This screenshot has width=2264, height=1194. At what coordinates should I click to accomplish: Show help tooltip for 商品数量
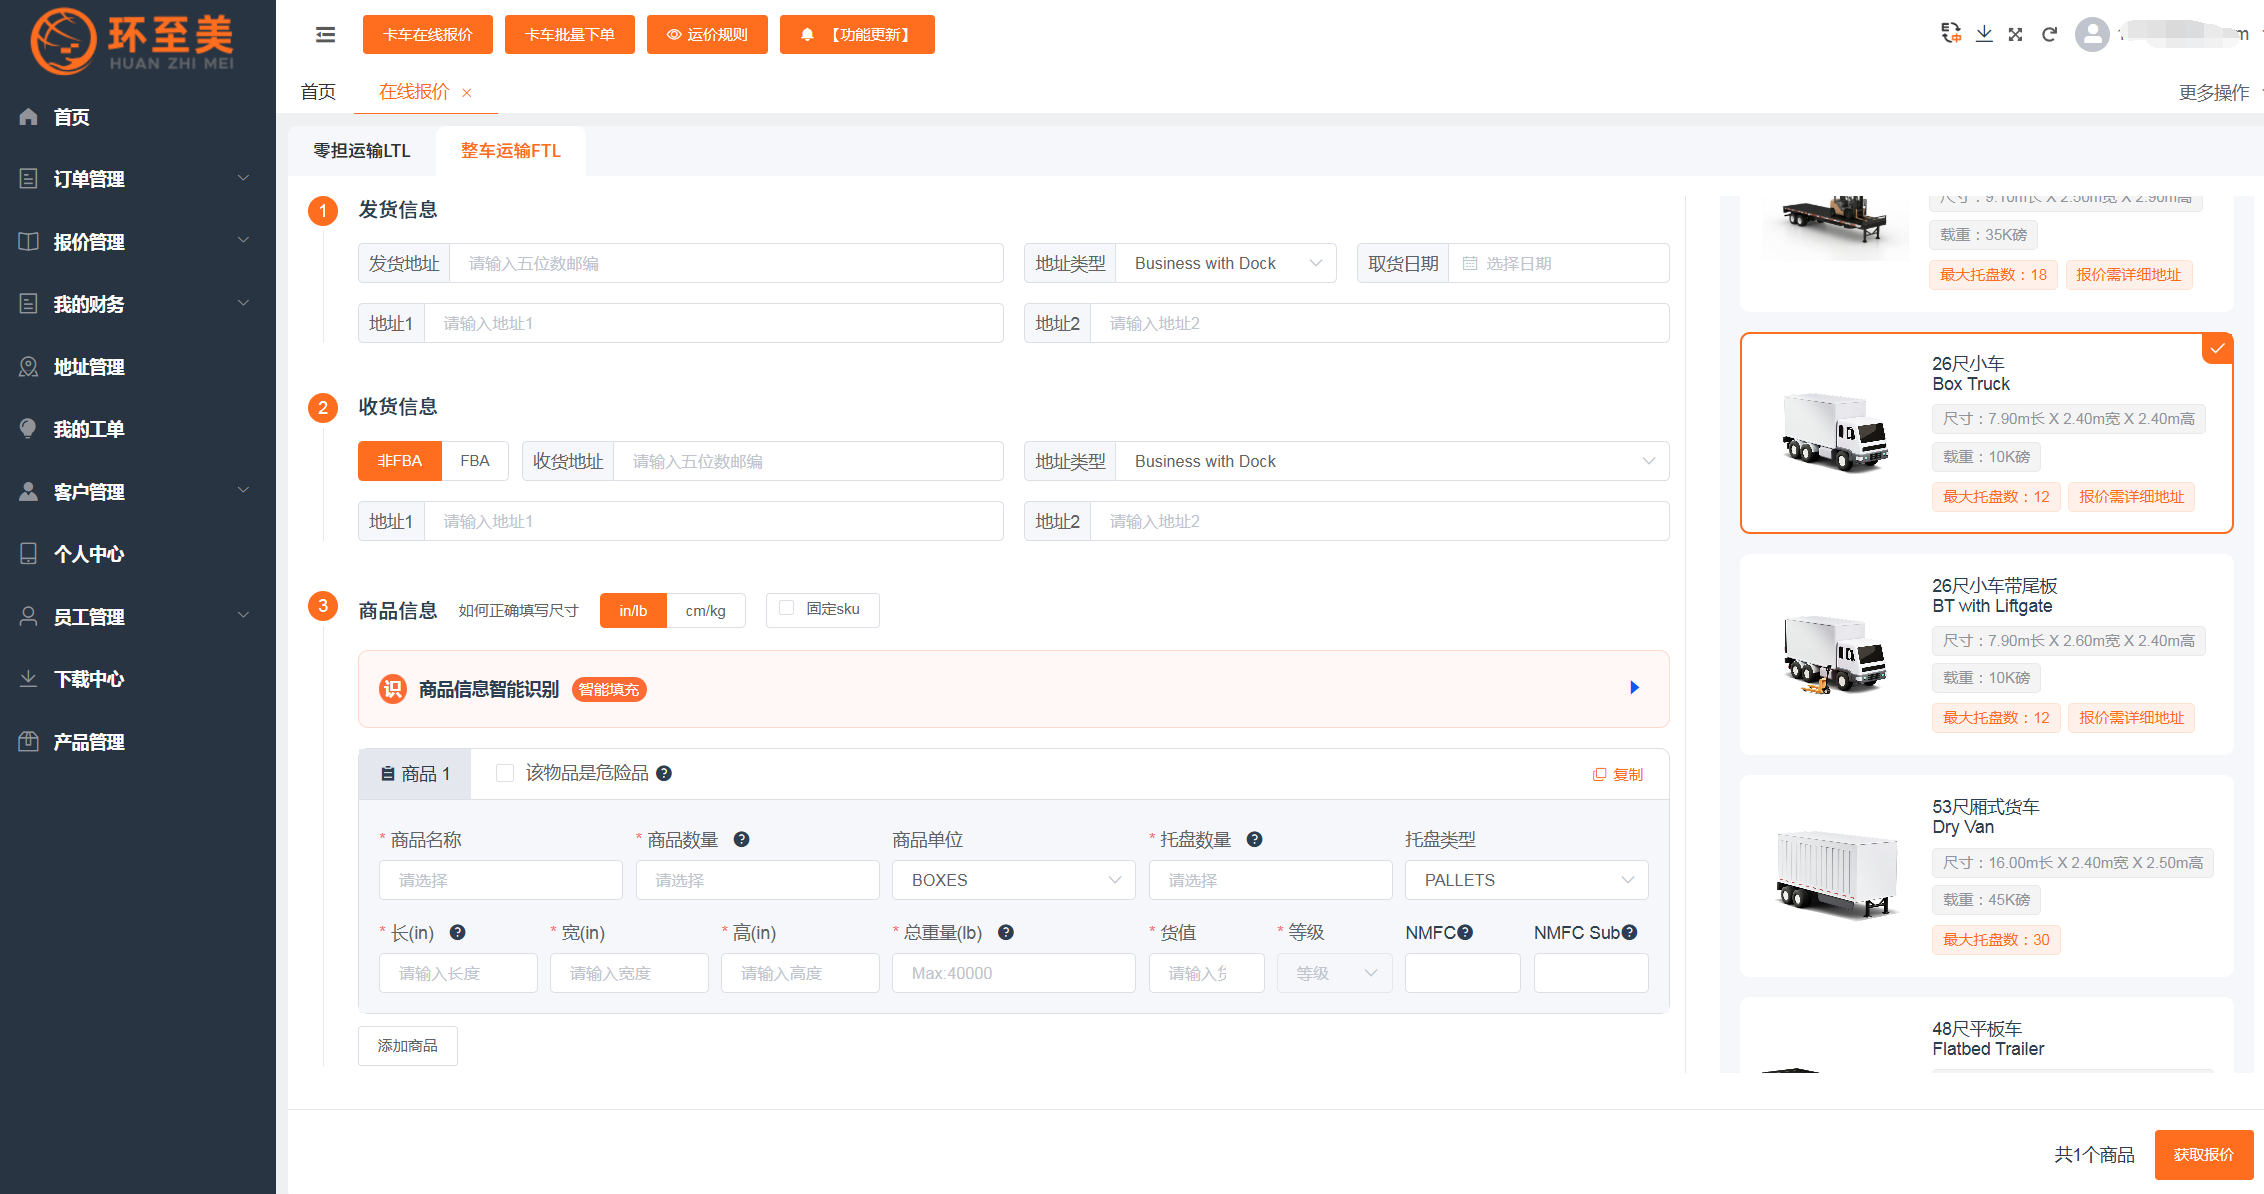pos(741,839)
